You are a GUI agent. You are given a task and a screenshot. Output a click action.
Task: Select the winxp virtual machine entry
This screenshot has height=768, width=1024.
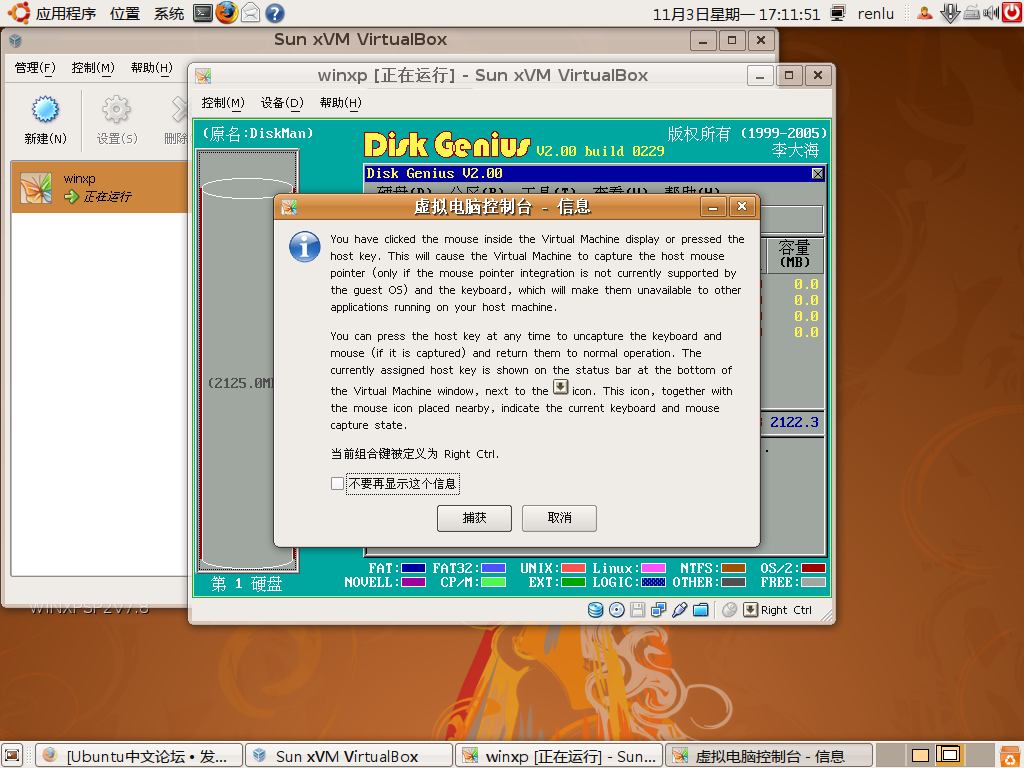(x=100, y=187)
